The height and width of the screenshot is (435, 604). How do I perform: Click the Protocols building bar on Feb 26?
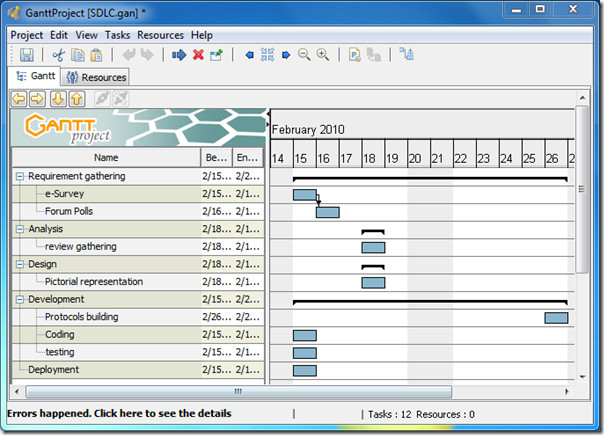click(x=556, y=318)
